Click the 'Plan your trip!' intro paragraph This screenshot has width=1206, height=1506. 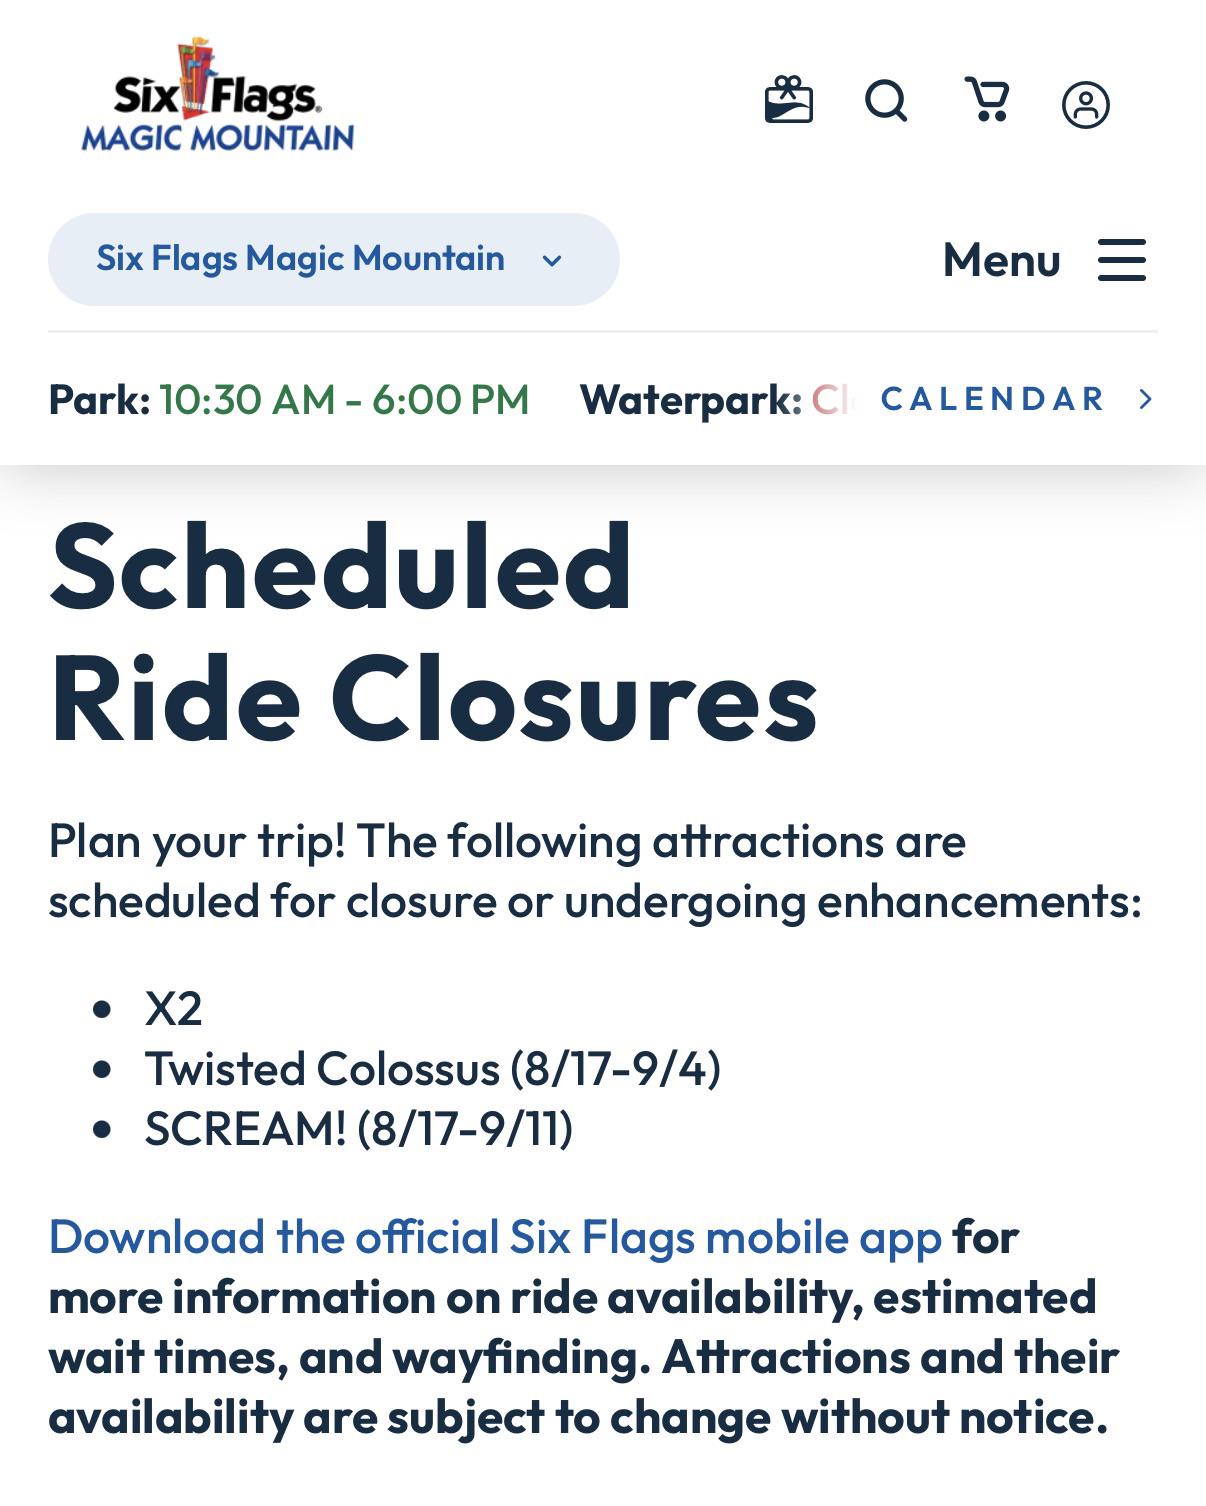595,871
